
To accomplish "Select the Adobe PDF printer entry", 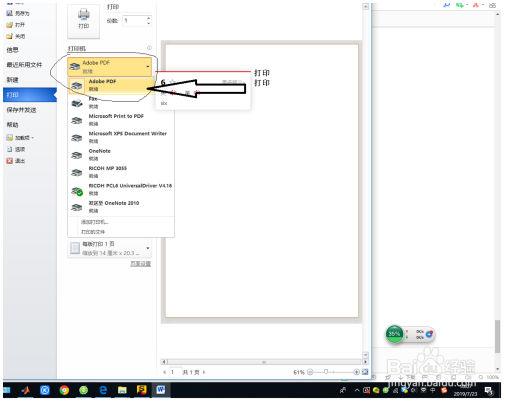I will (111, 85).
